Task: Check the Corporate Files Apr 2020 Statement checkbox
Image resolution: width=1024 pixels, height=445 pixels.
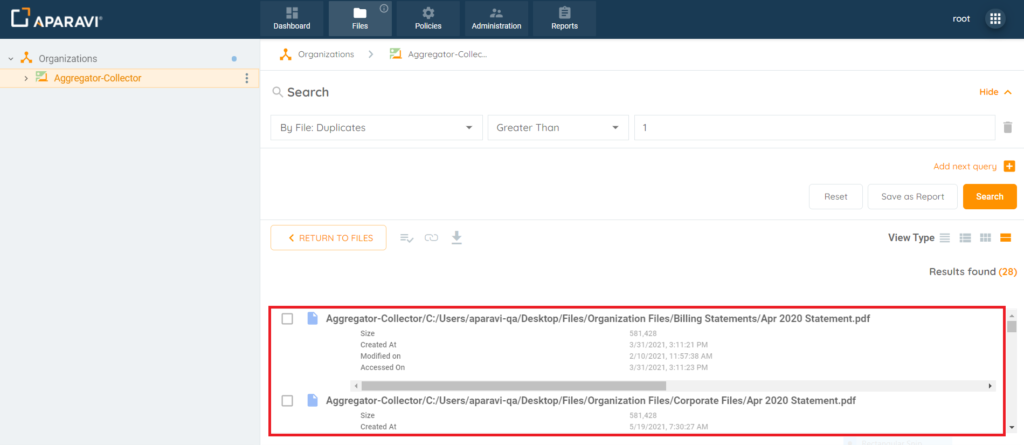Action: pos(287,401)
